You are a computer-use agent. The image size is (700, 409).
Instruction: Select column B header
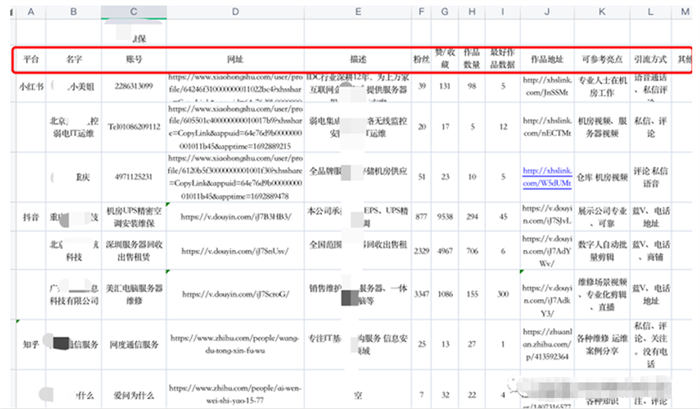(x=74, y=12)
